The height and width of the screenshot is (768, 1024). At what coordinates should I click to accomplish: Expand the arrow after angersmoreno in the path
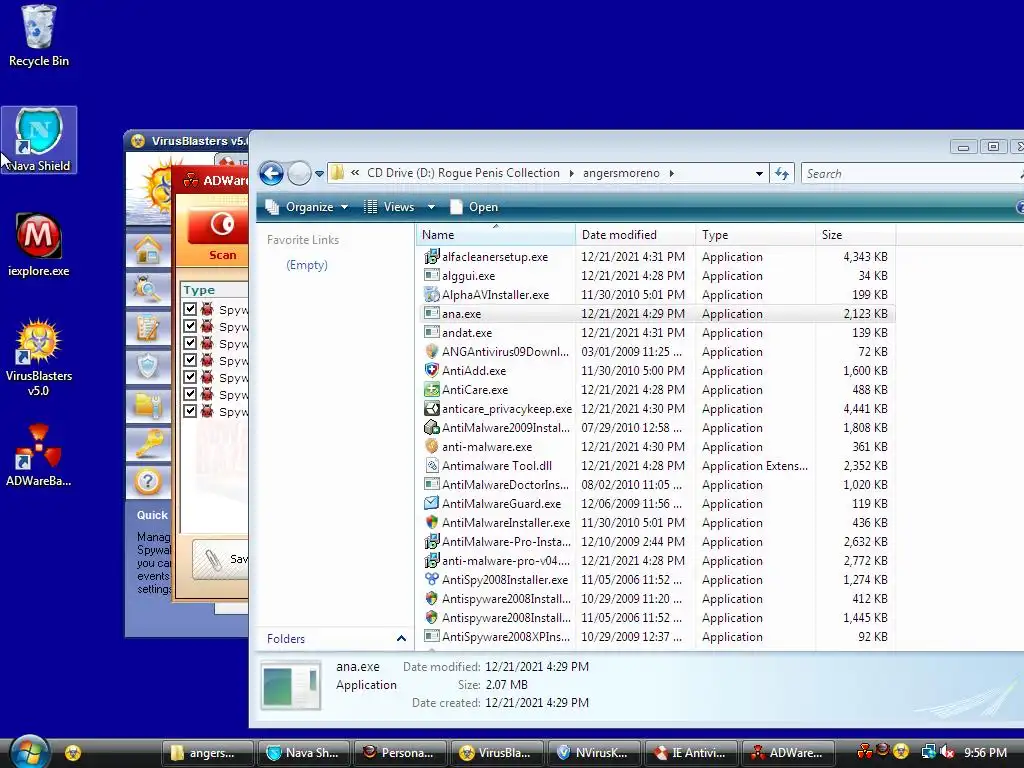click(671, 173)
